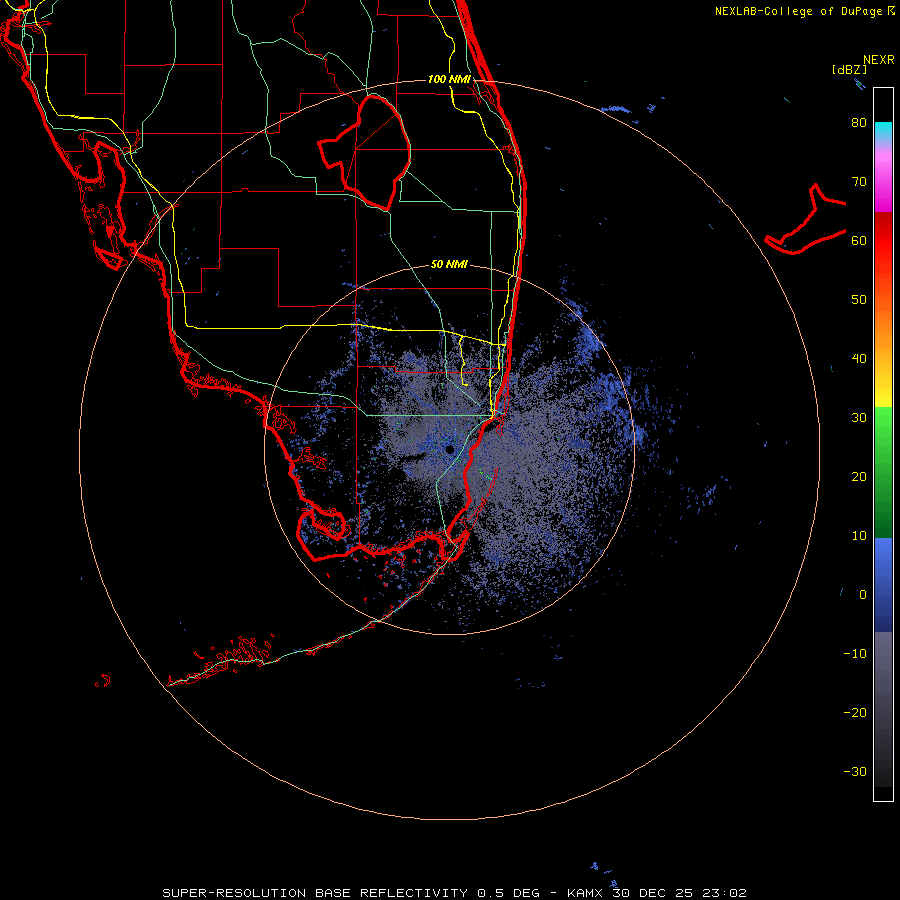Screen dimensions: 900x900
Task: Click the 40 dBZ scale value
Action: [859, 359]
